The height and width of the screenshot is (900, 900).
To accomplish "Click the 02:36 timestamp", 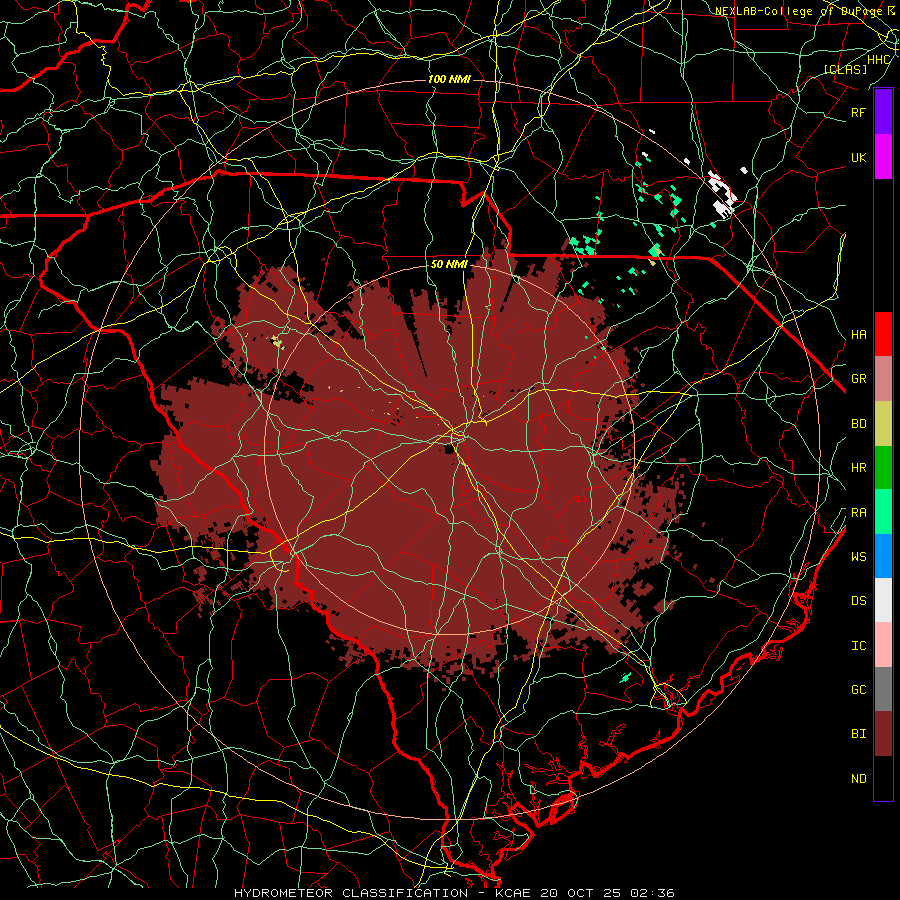I will (655, 893).
